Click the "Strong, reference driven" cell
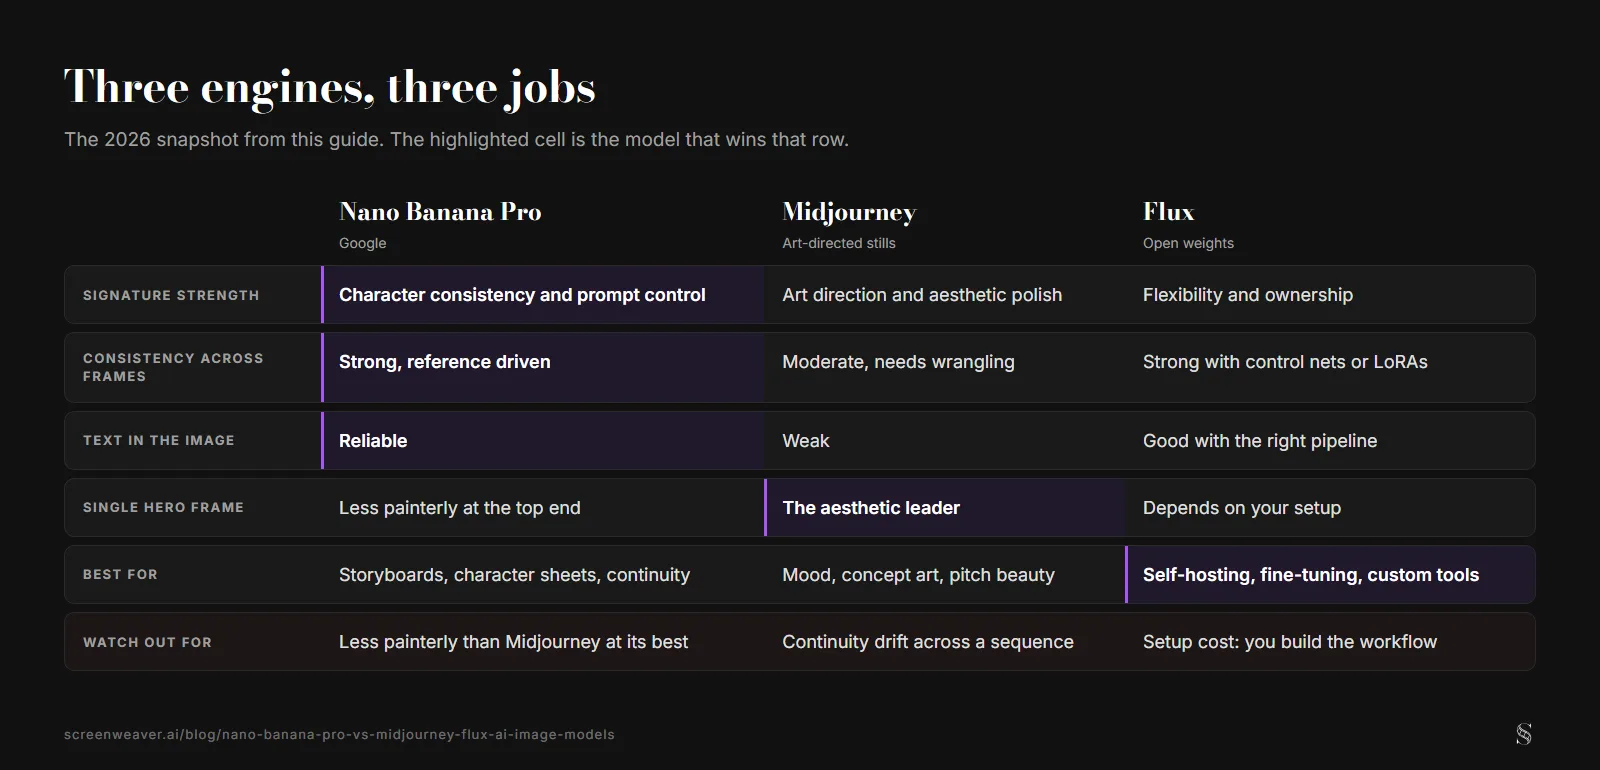Image resolution: width=1600 pixels, height=770 pixels. click(x=543, y=367)
